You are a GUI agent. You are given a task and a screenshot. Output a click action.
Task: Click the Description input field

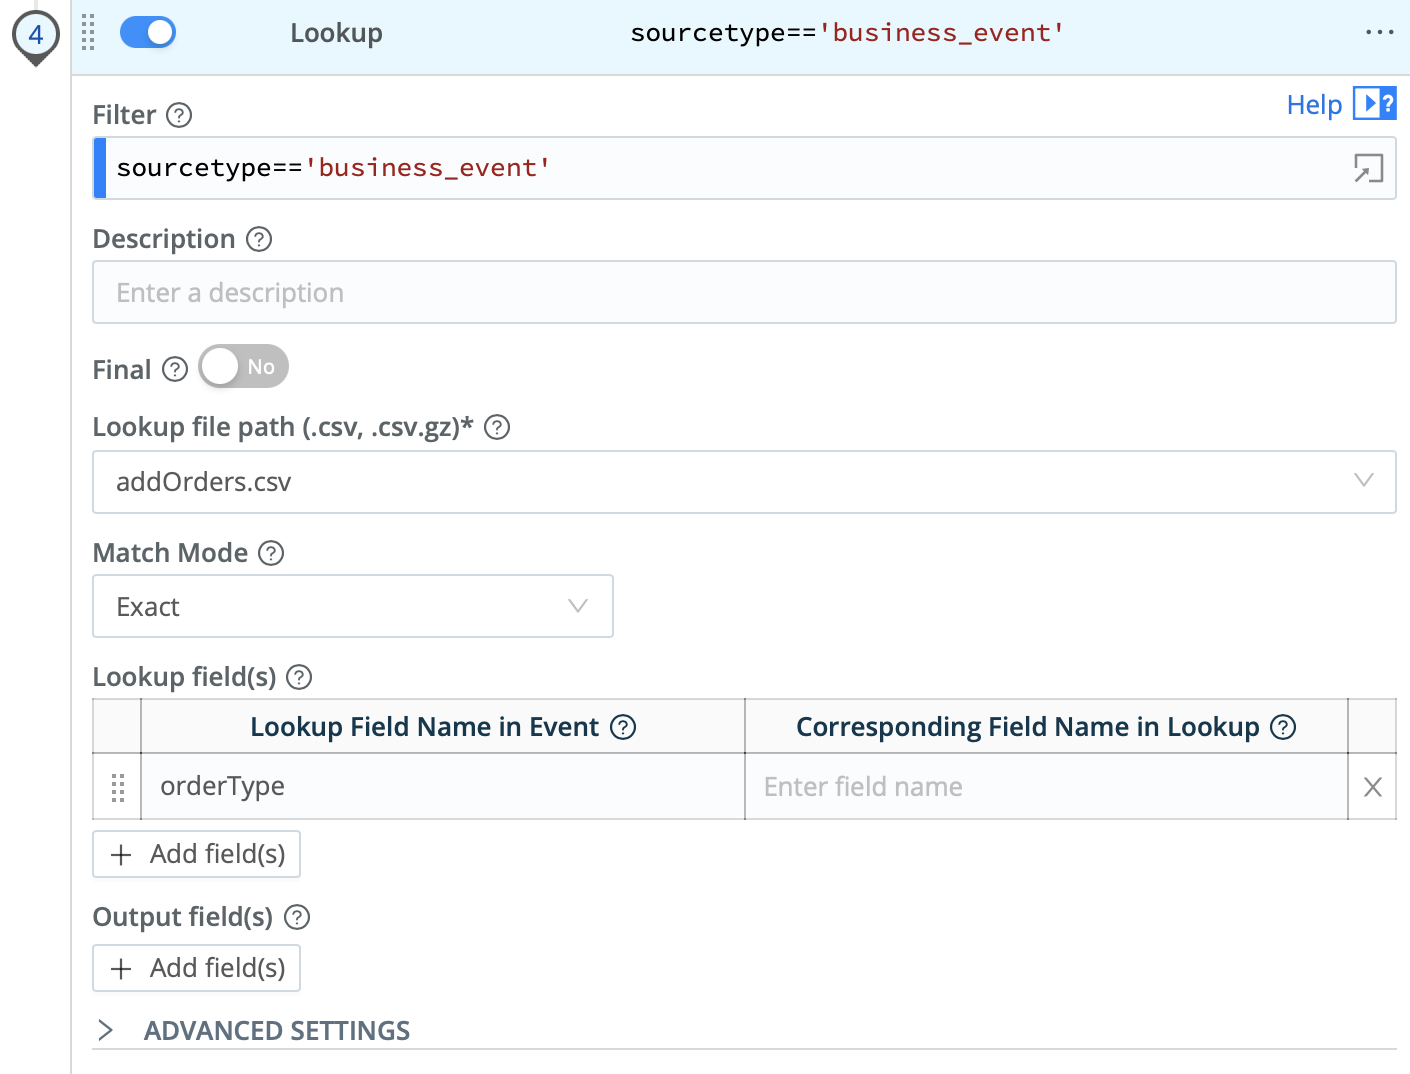[744, 292]
